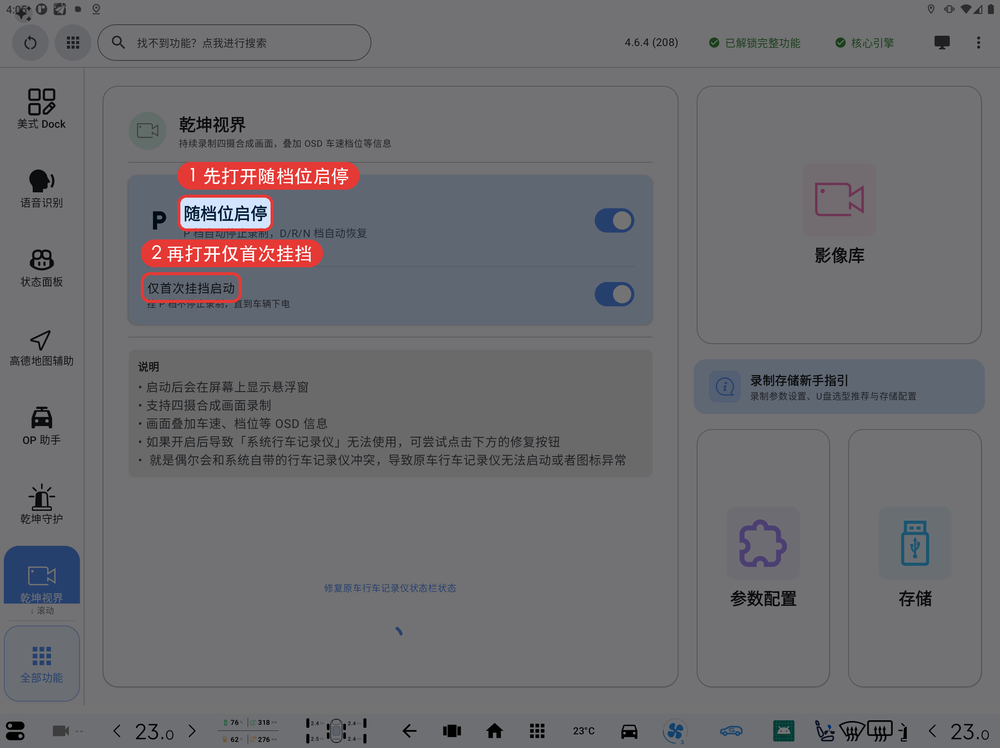Open battery and range stats widget
Screen dimensions: 1000x748
tap(249, 731)
